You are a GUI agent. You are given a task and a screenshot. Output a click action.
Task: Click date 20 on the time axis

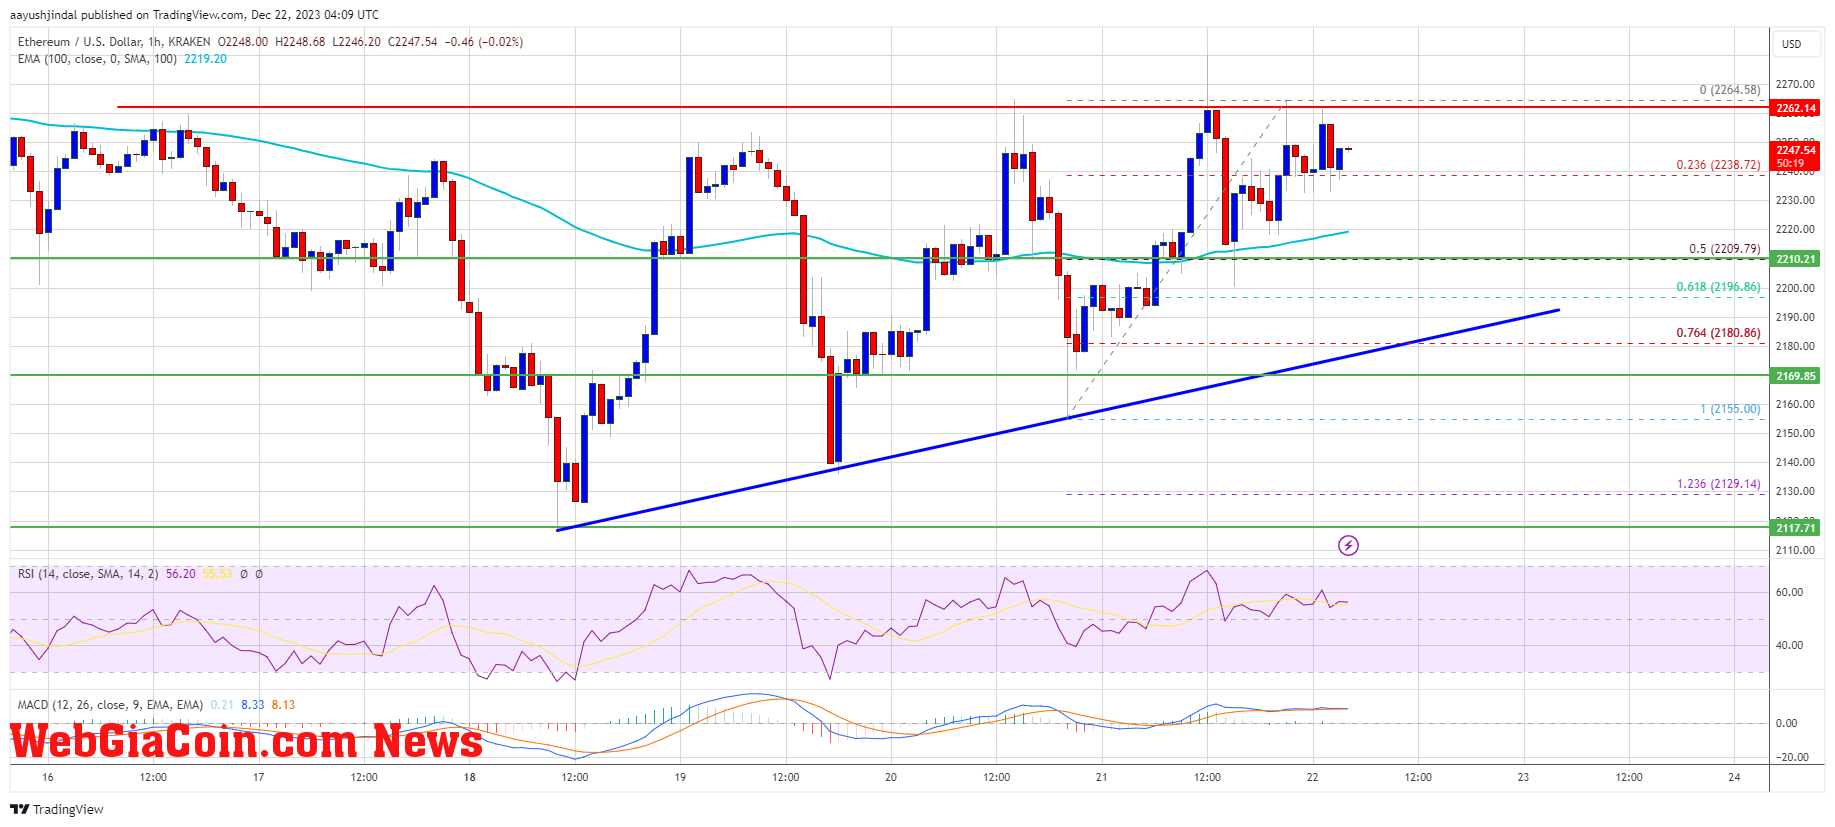pyautogui.click(x=891, y=777)
